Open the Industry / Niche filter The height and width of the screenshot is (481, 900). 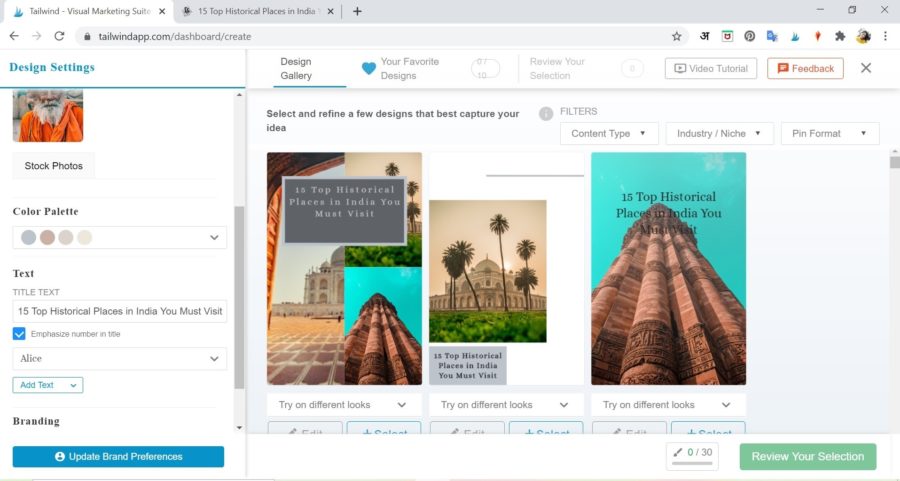719,133
